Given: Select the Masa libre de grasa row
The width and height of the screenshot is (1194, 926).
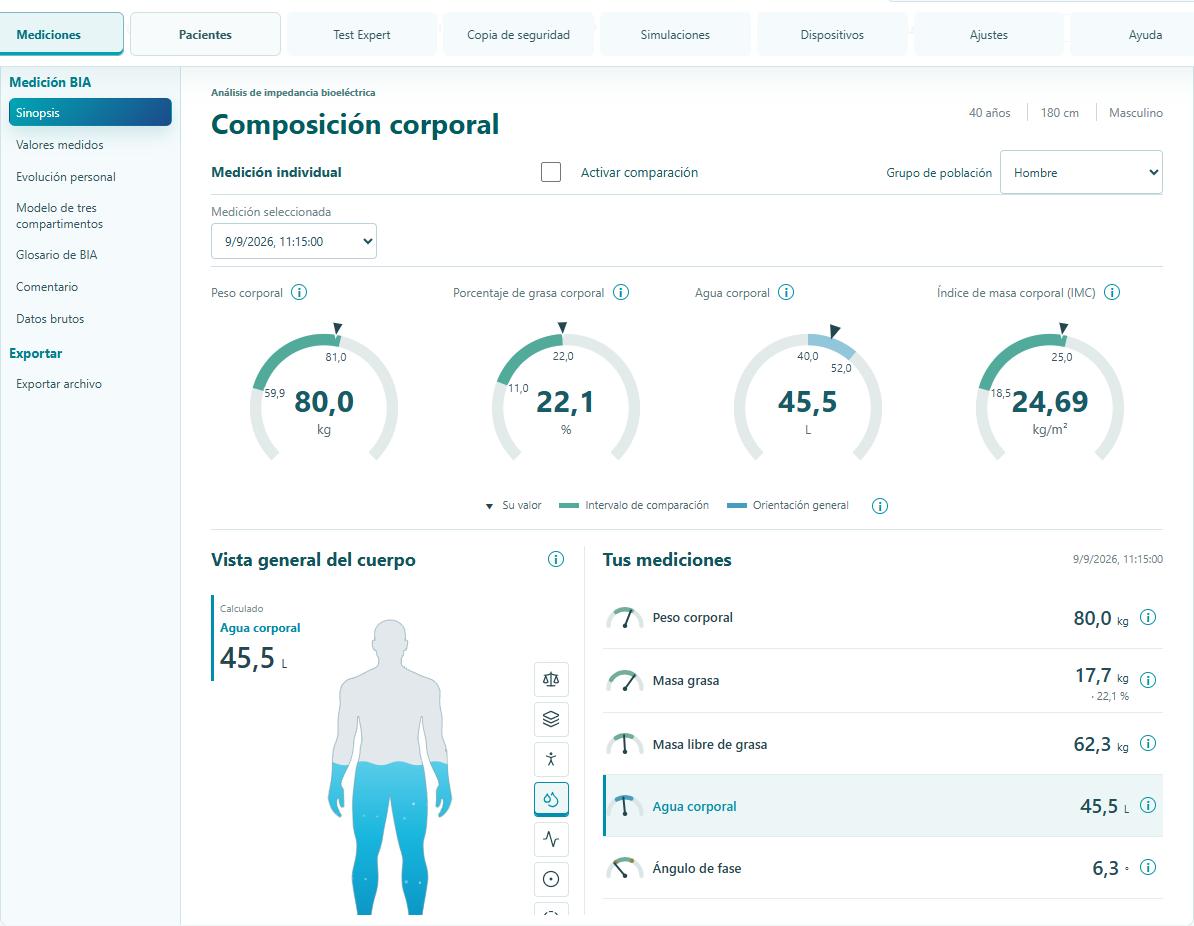Looking at the screenshot, I should click(883, 744).
